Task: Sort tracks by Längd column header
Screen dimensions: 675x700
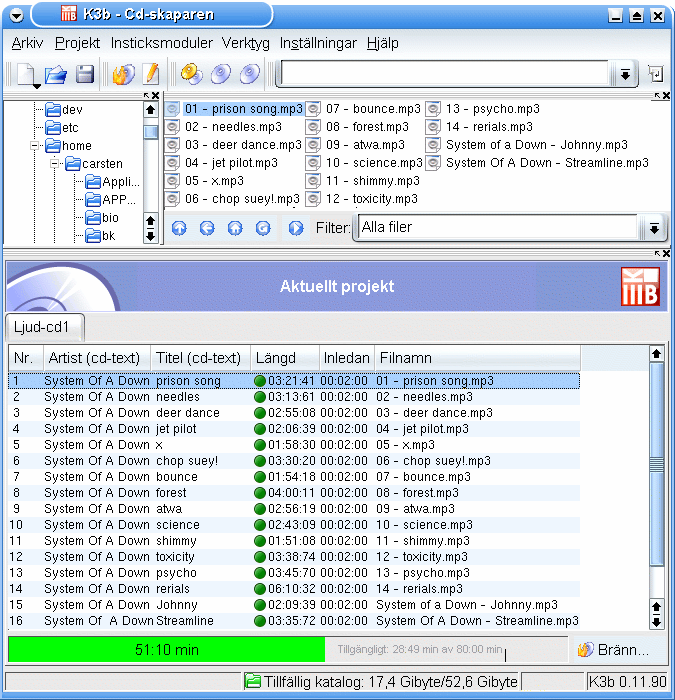Action: (284, 358)
